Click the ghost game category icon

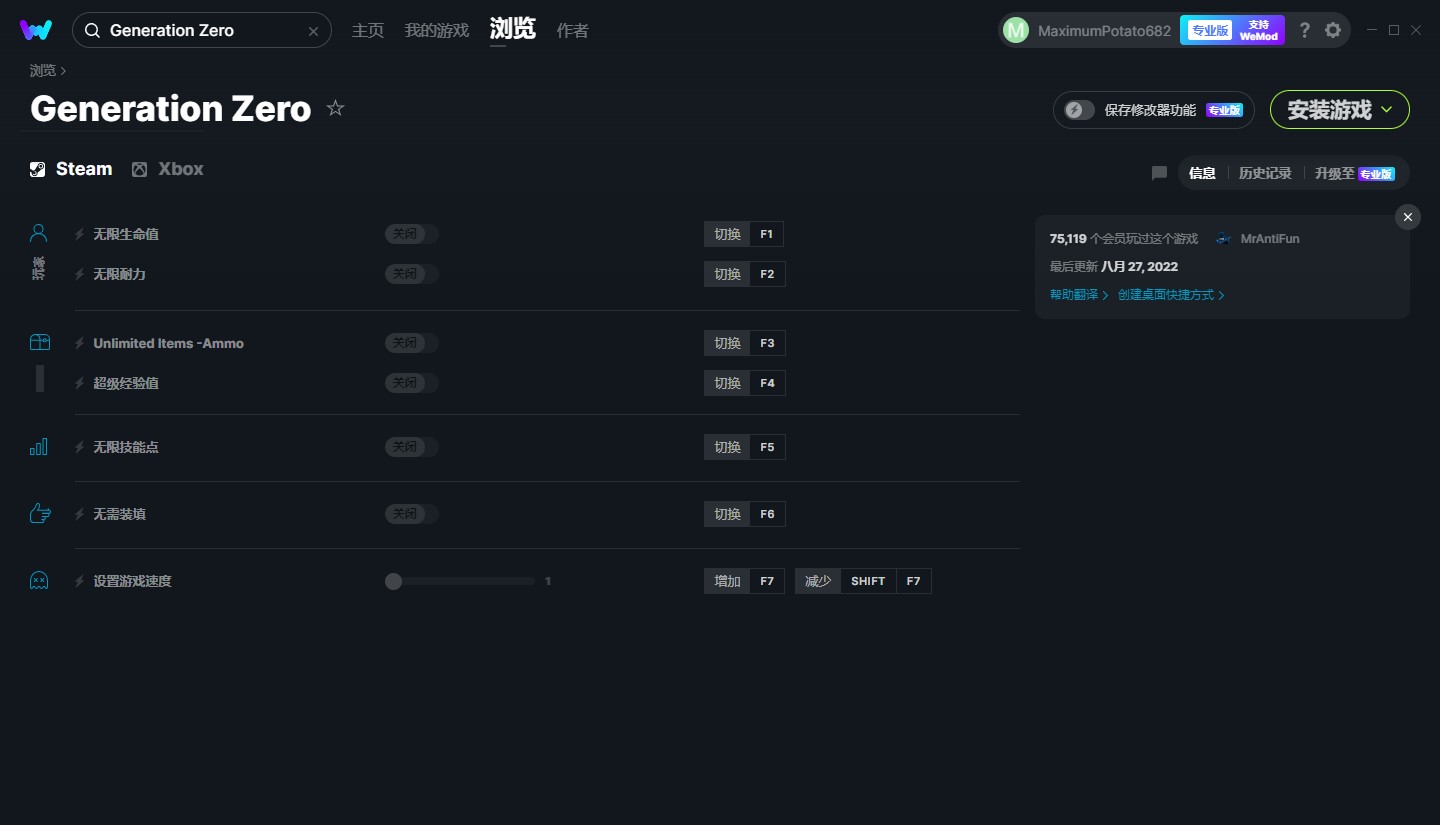click(x=39, y=580)
